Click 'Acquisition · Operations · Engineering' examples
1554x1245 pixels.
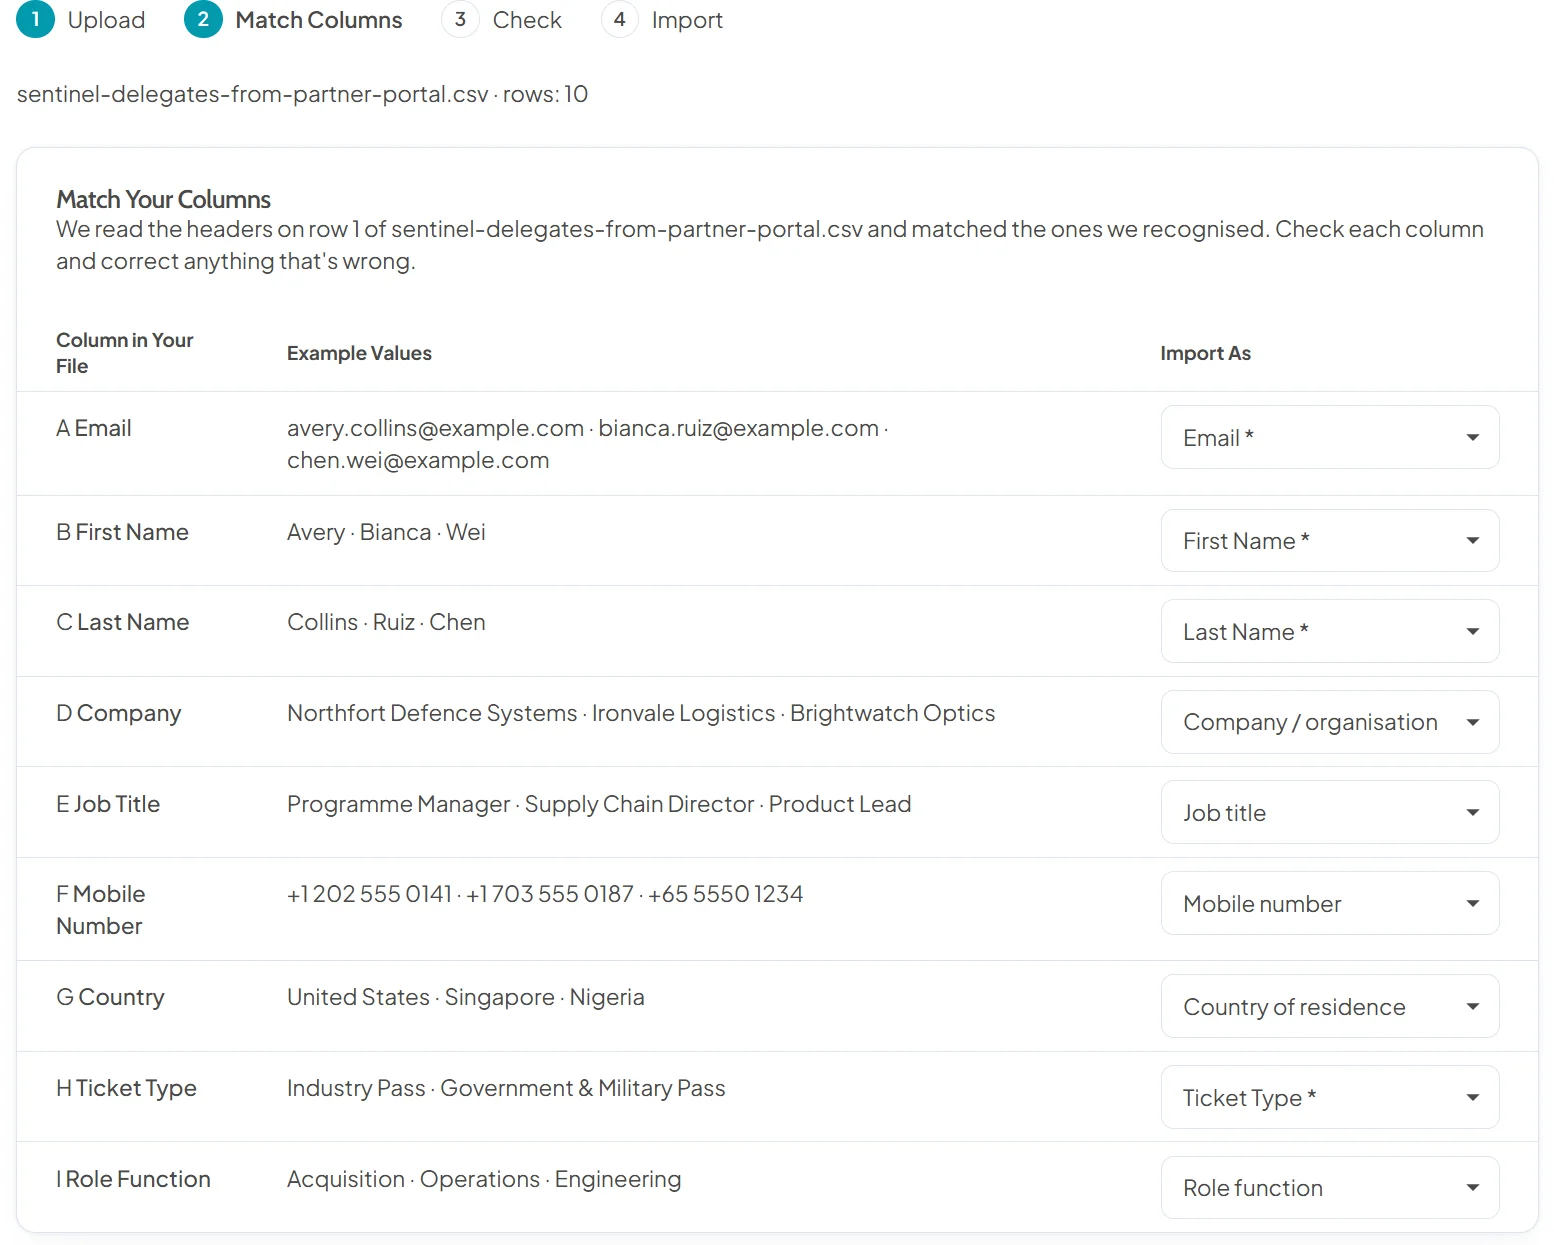[484, 1179]
